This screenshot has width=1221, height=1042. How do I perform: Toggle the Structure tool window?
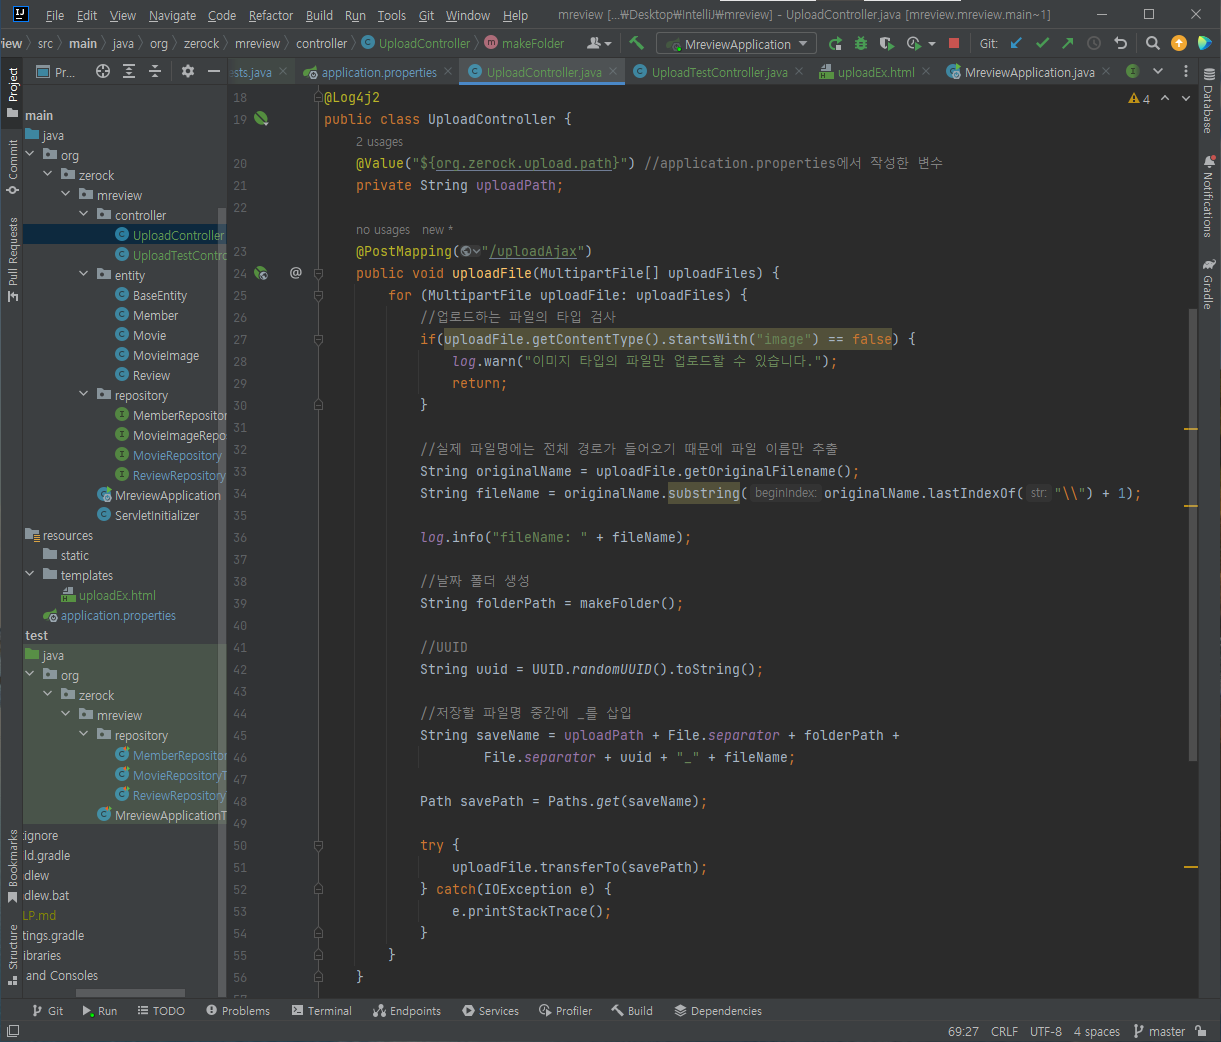(12, 953)
